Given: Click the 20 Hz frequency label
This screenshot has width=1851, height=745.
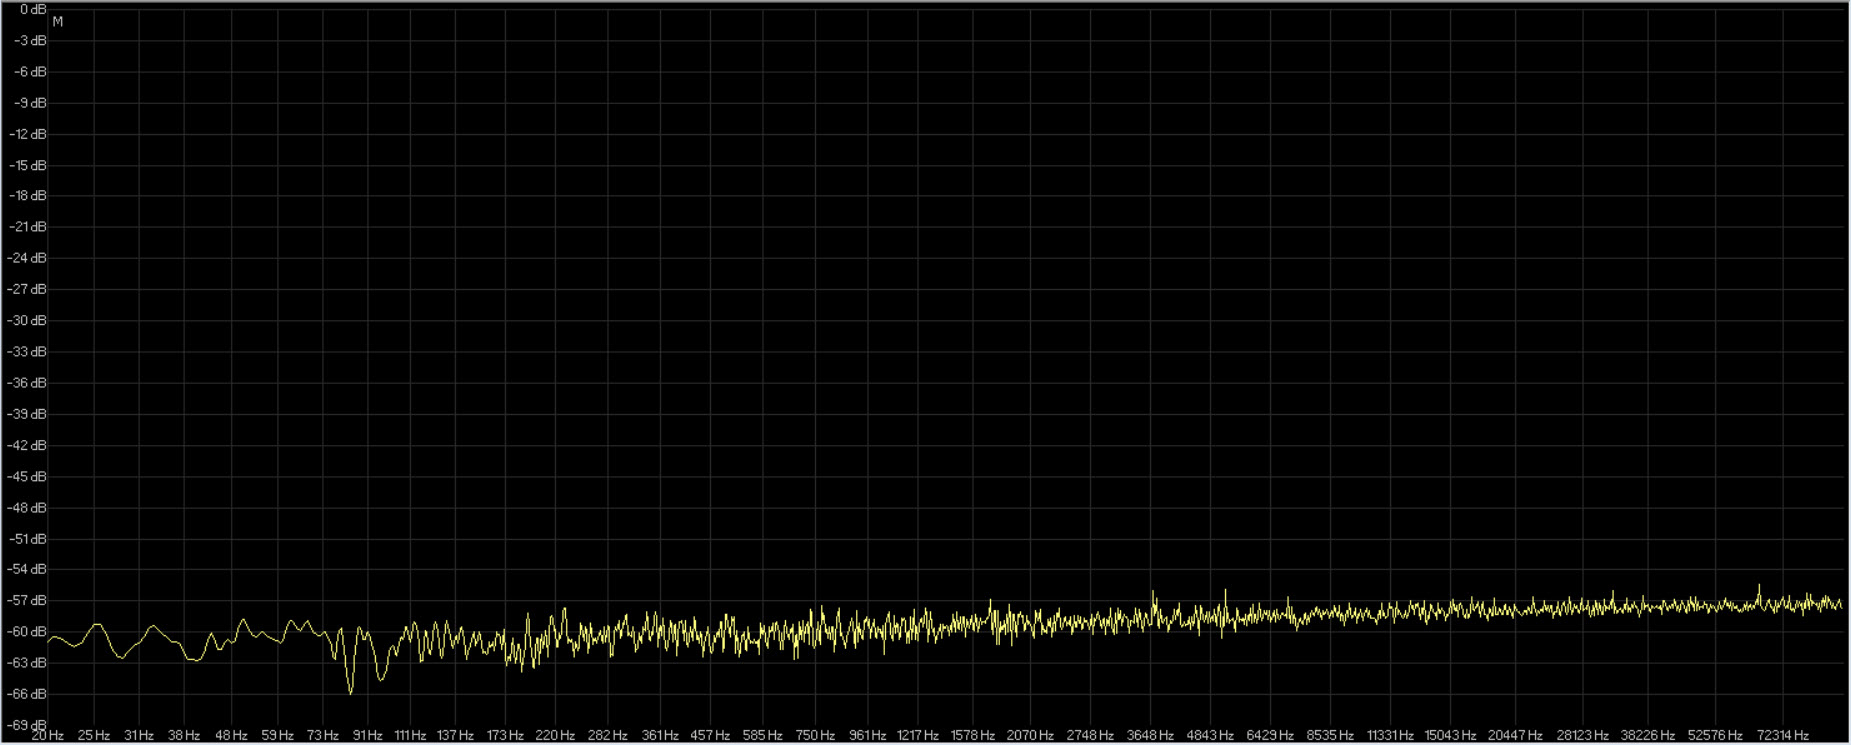Looking at the screenshot, I should (47, 736).
